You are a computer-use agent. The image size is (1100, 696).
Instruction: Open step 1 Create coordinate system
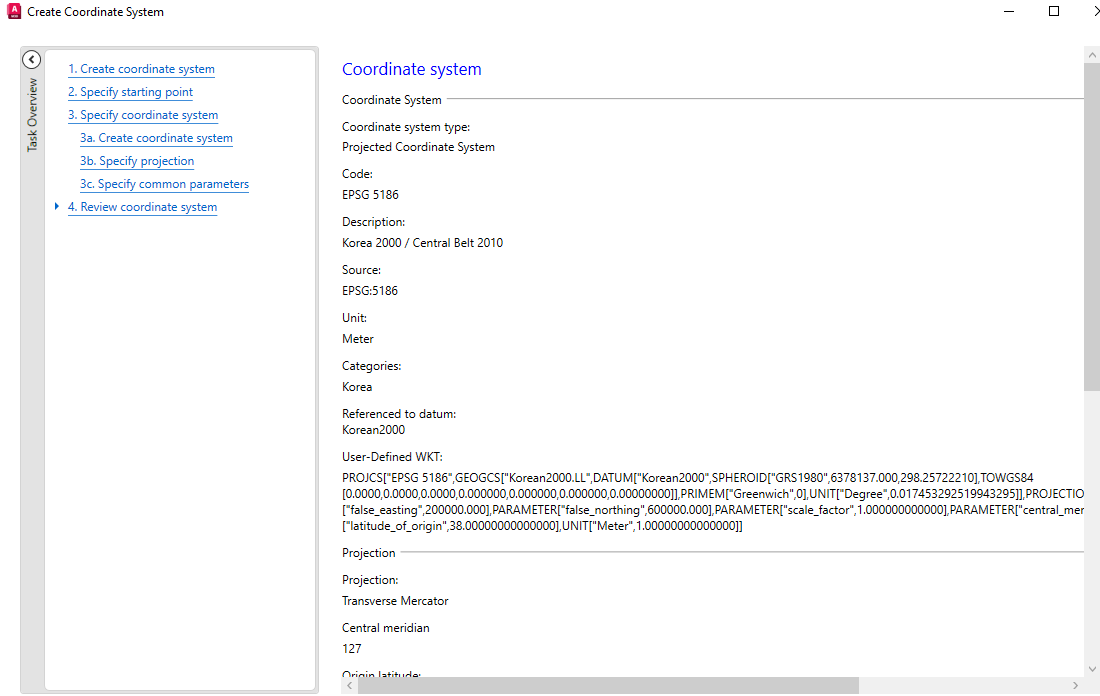coord(141,69)
